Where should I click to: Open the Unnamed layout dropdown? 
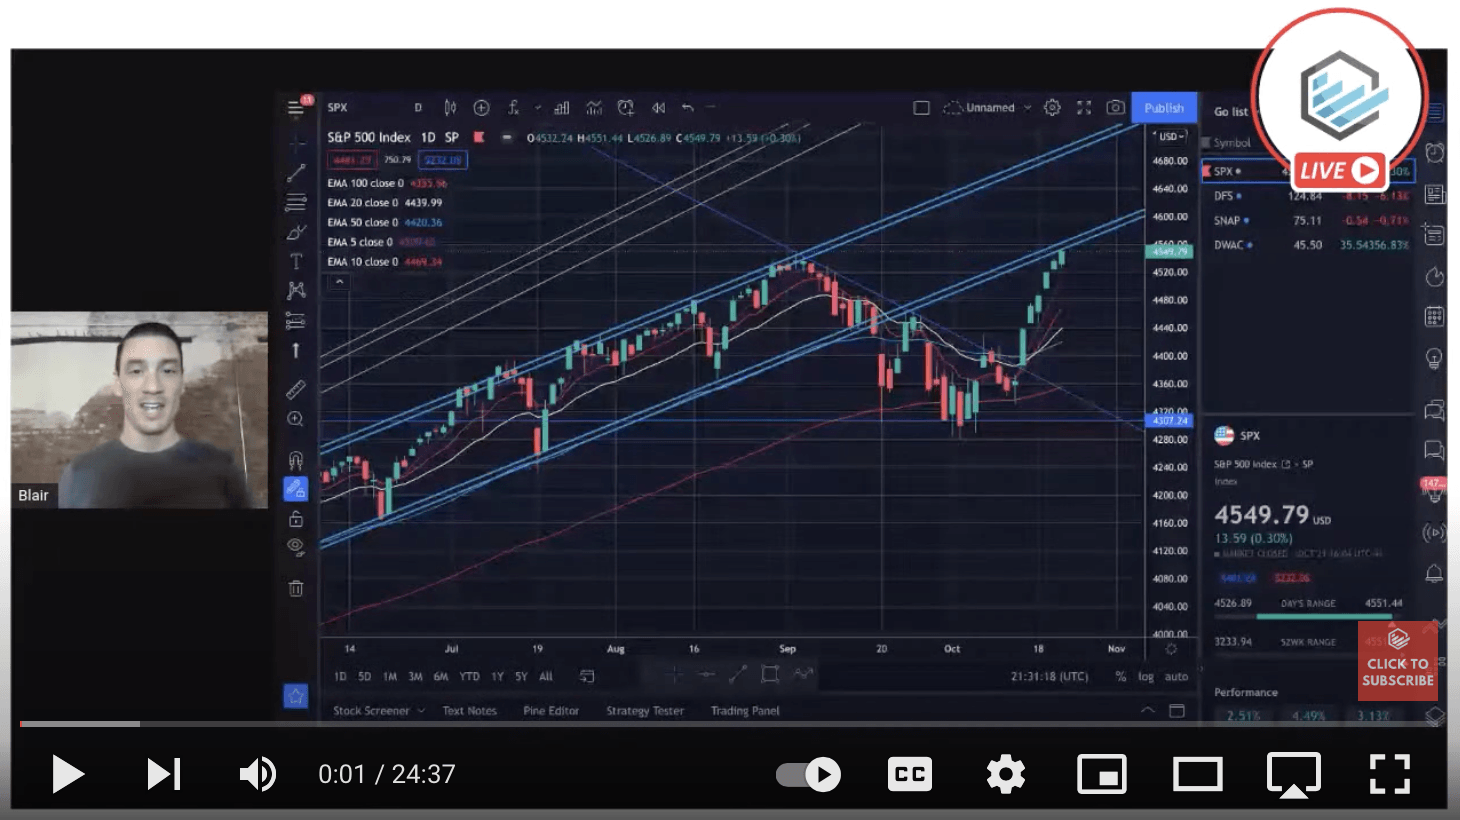(990, 108)
